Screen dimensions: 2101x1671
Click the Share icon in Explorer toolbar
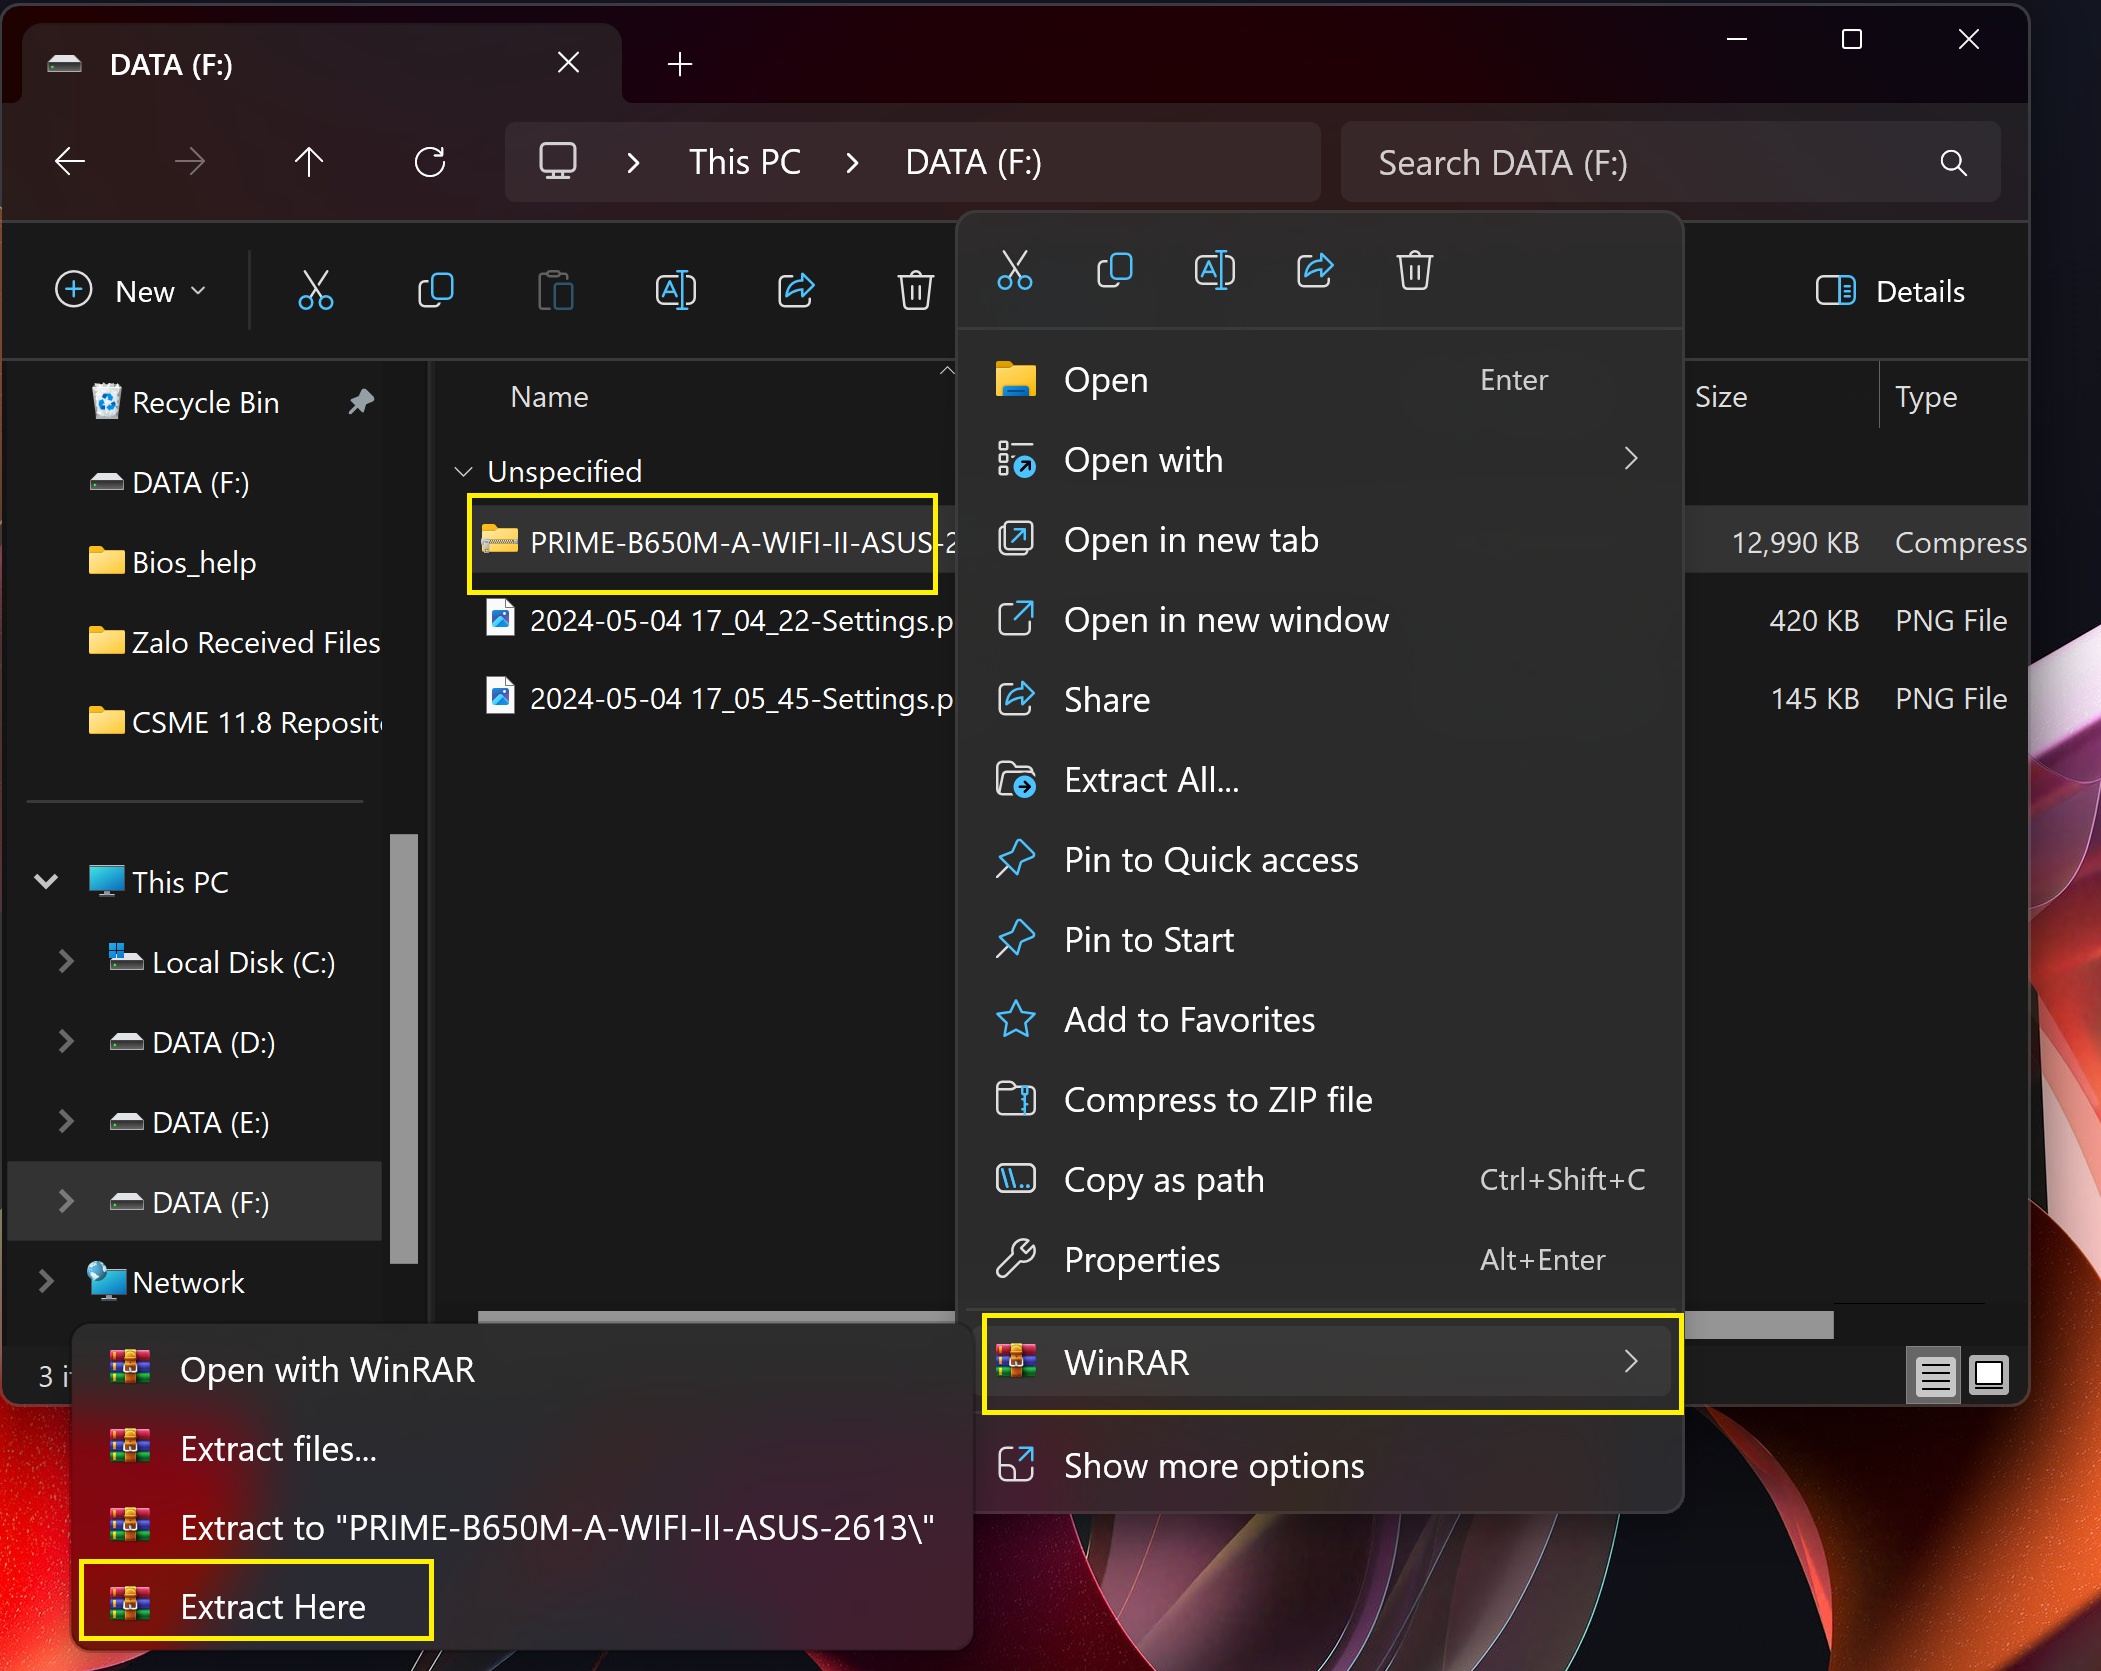796,291
